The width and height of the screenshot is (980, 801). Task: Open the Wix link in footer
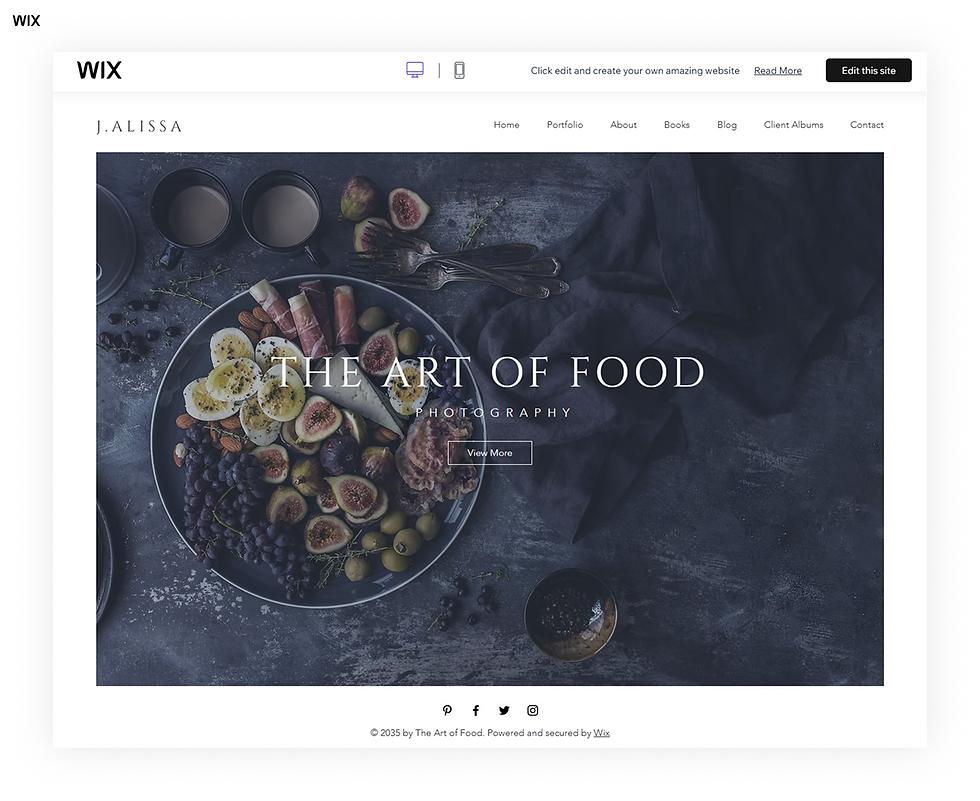pyautogui.click(x=601, y=733)
